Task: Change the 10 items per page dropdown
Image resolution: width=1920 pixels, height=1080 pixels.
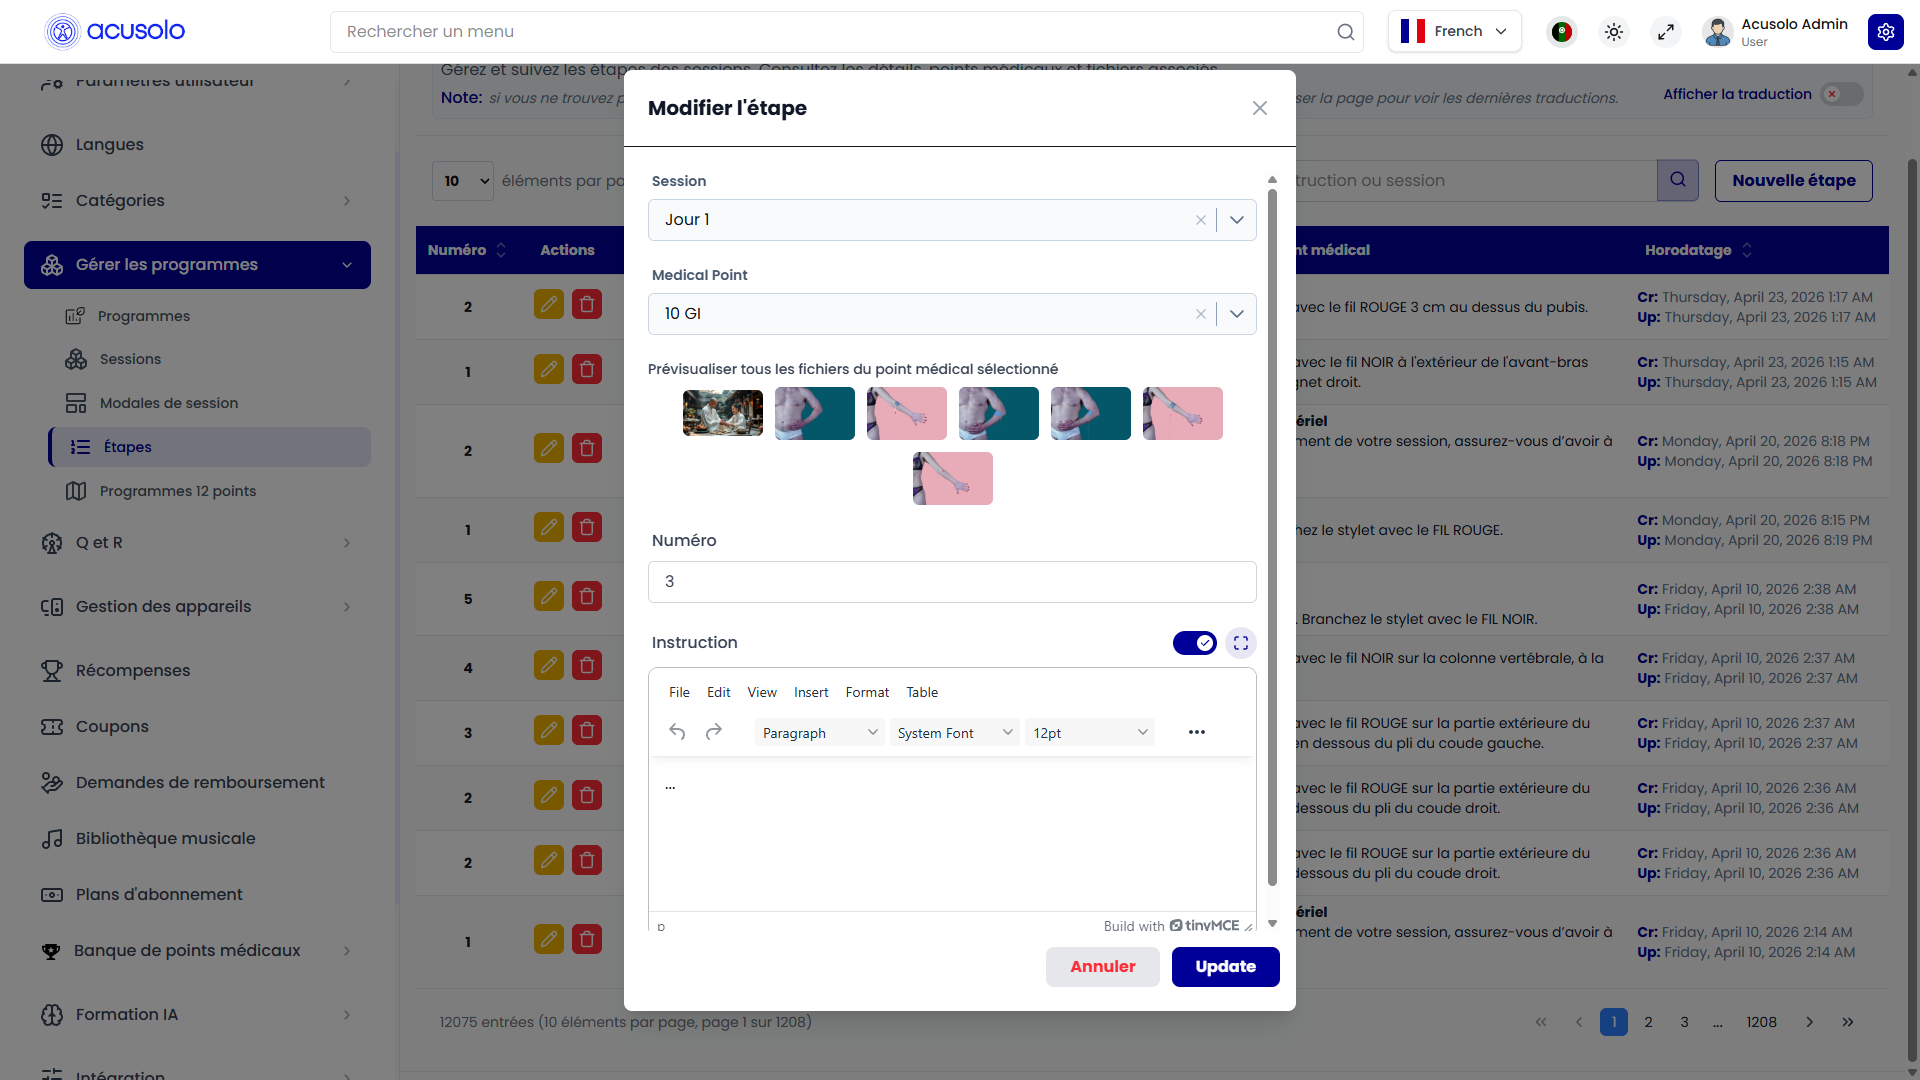Action: click(463, 181)
